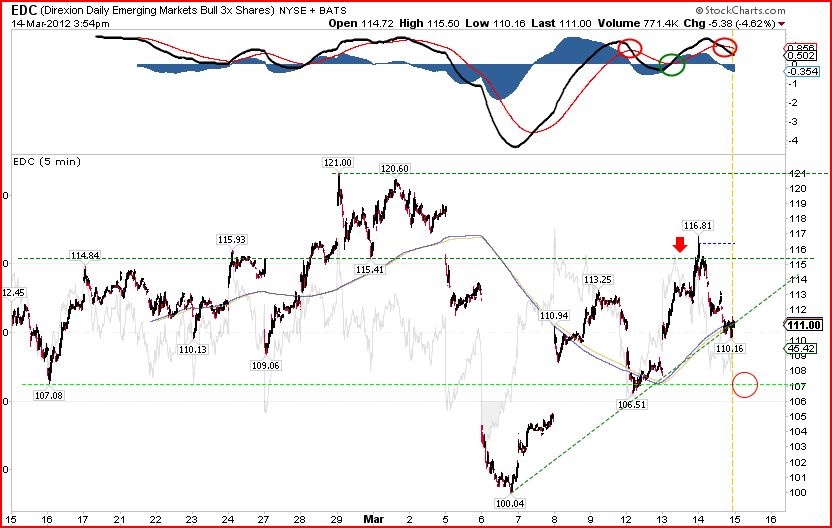Click the Chg -5.38 (-4.62%) value
Image resolution: width=832 pixels, height=528 pixels.
coord(730,23)
